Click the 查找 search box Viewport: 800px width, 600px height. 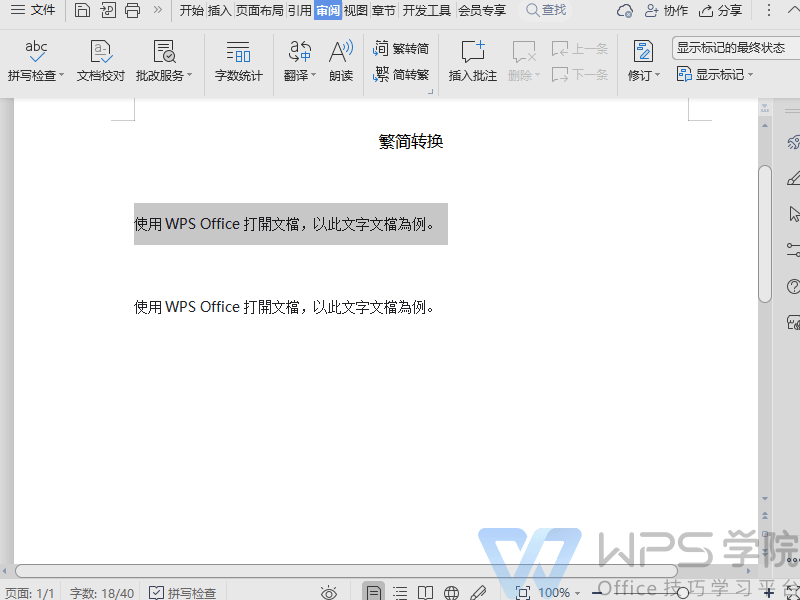click(547, 10)
